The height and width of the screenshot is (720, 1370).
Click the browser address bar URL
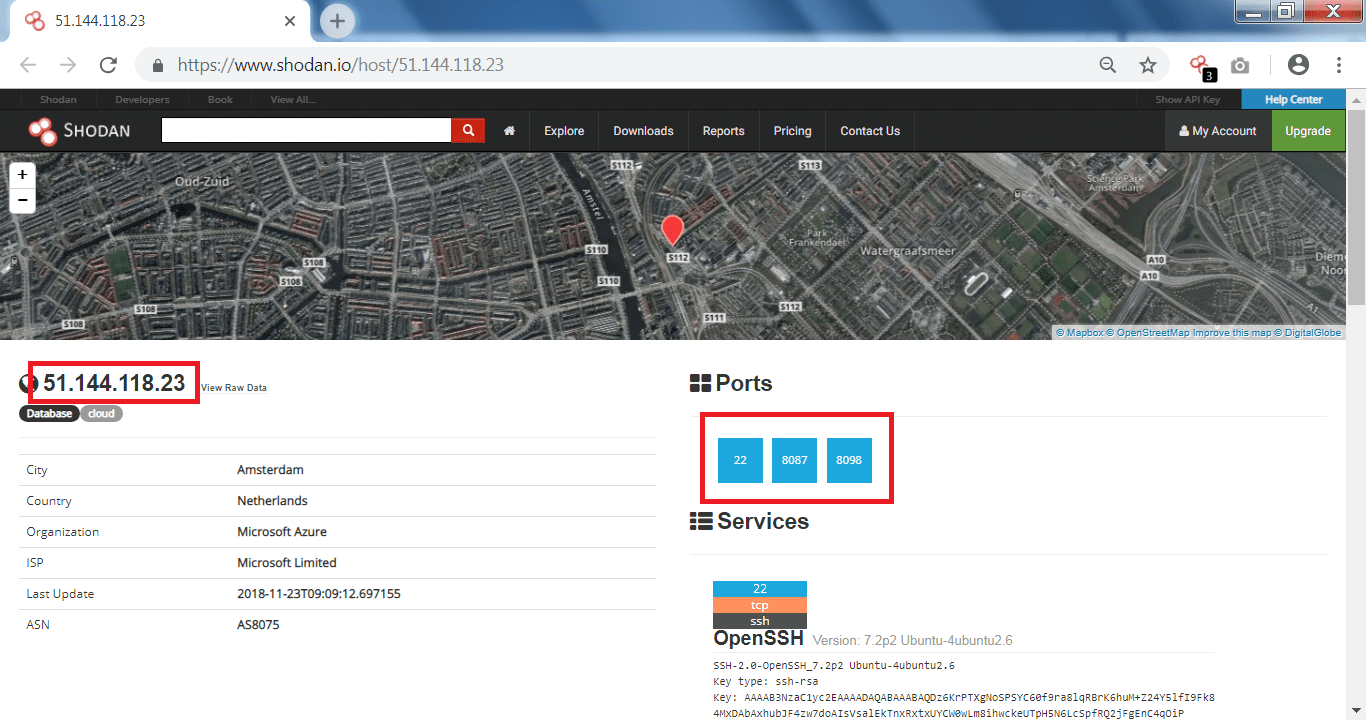pyautogui.click(x=340, y=65)
